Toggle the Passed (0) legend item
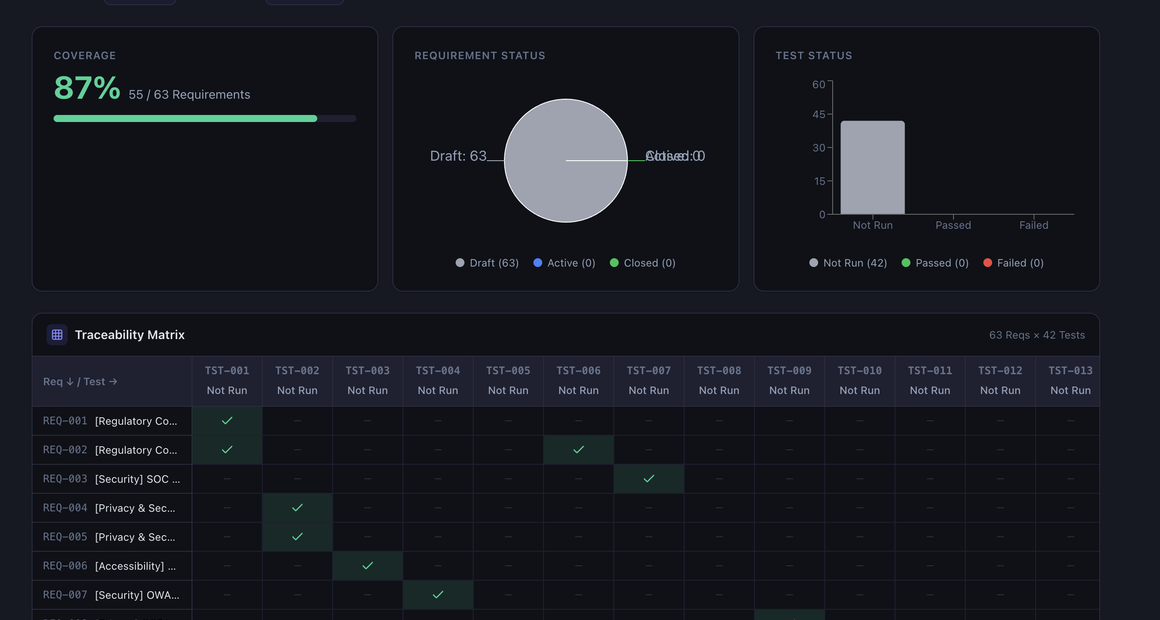The image size is (1160, 620). [x=934, y=263]
